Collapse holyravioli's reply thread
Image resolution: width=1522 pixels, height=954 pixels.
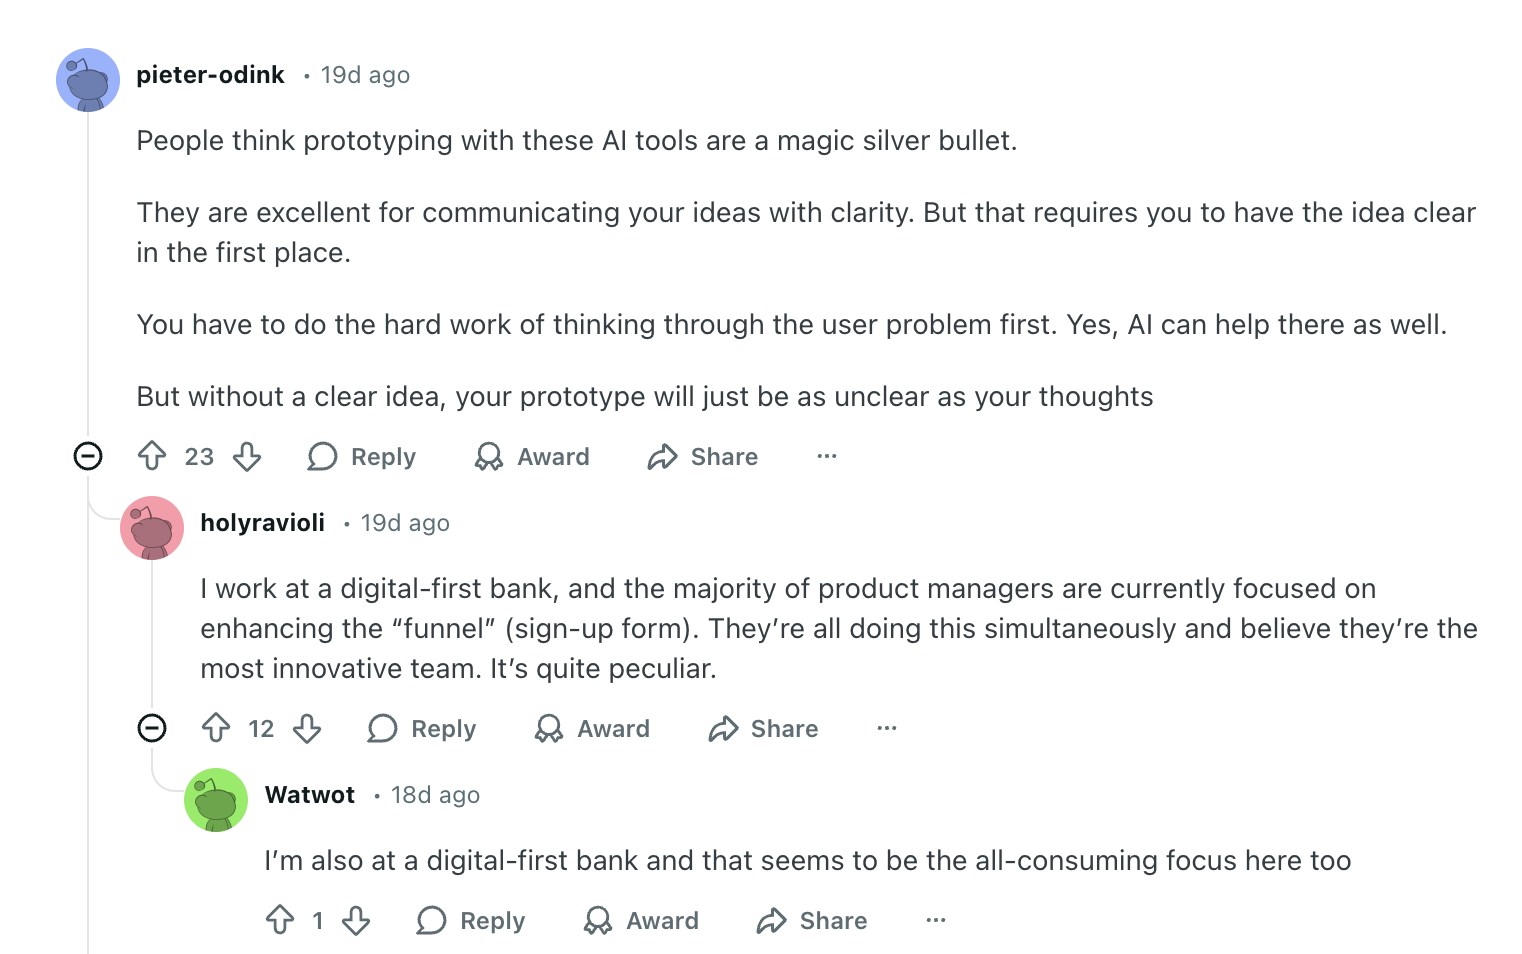pos(152,729)
